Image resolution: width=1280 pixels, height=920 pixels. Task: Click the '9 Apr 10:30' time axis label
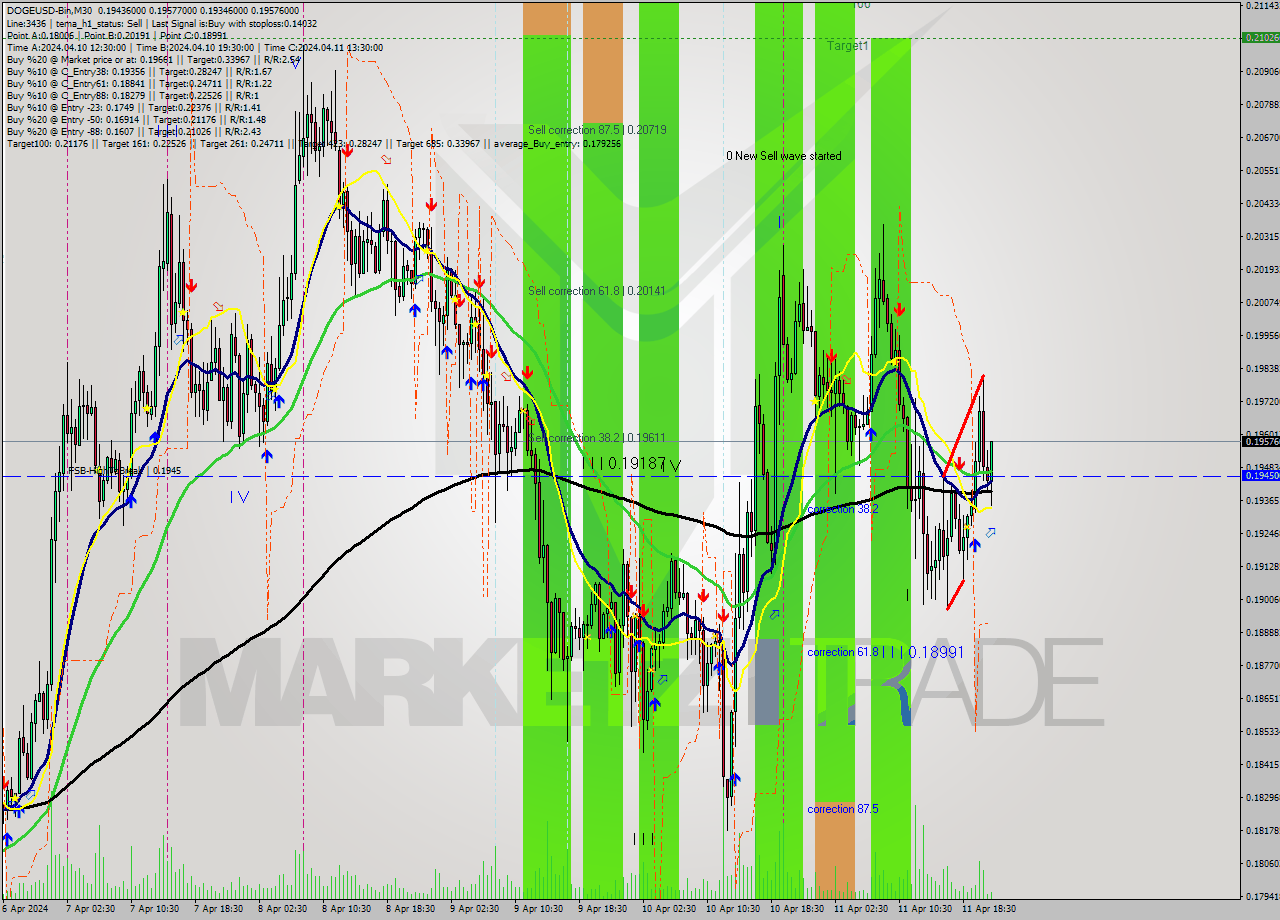[539, 909]
